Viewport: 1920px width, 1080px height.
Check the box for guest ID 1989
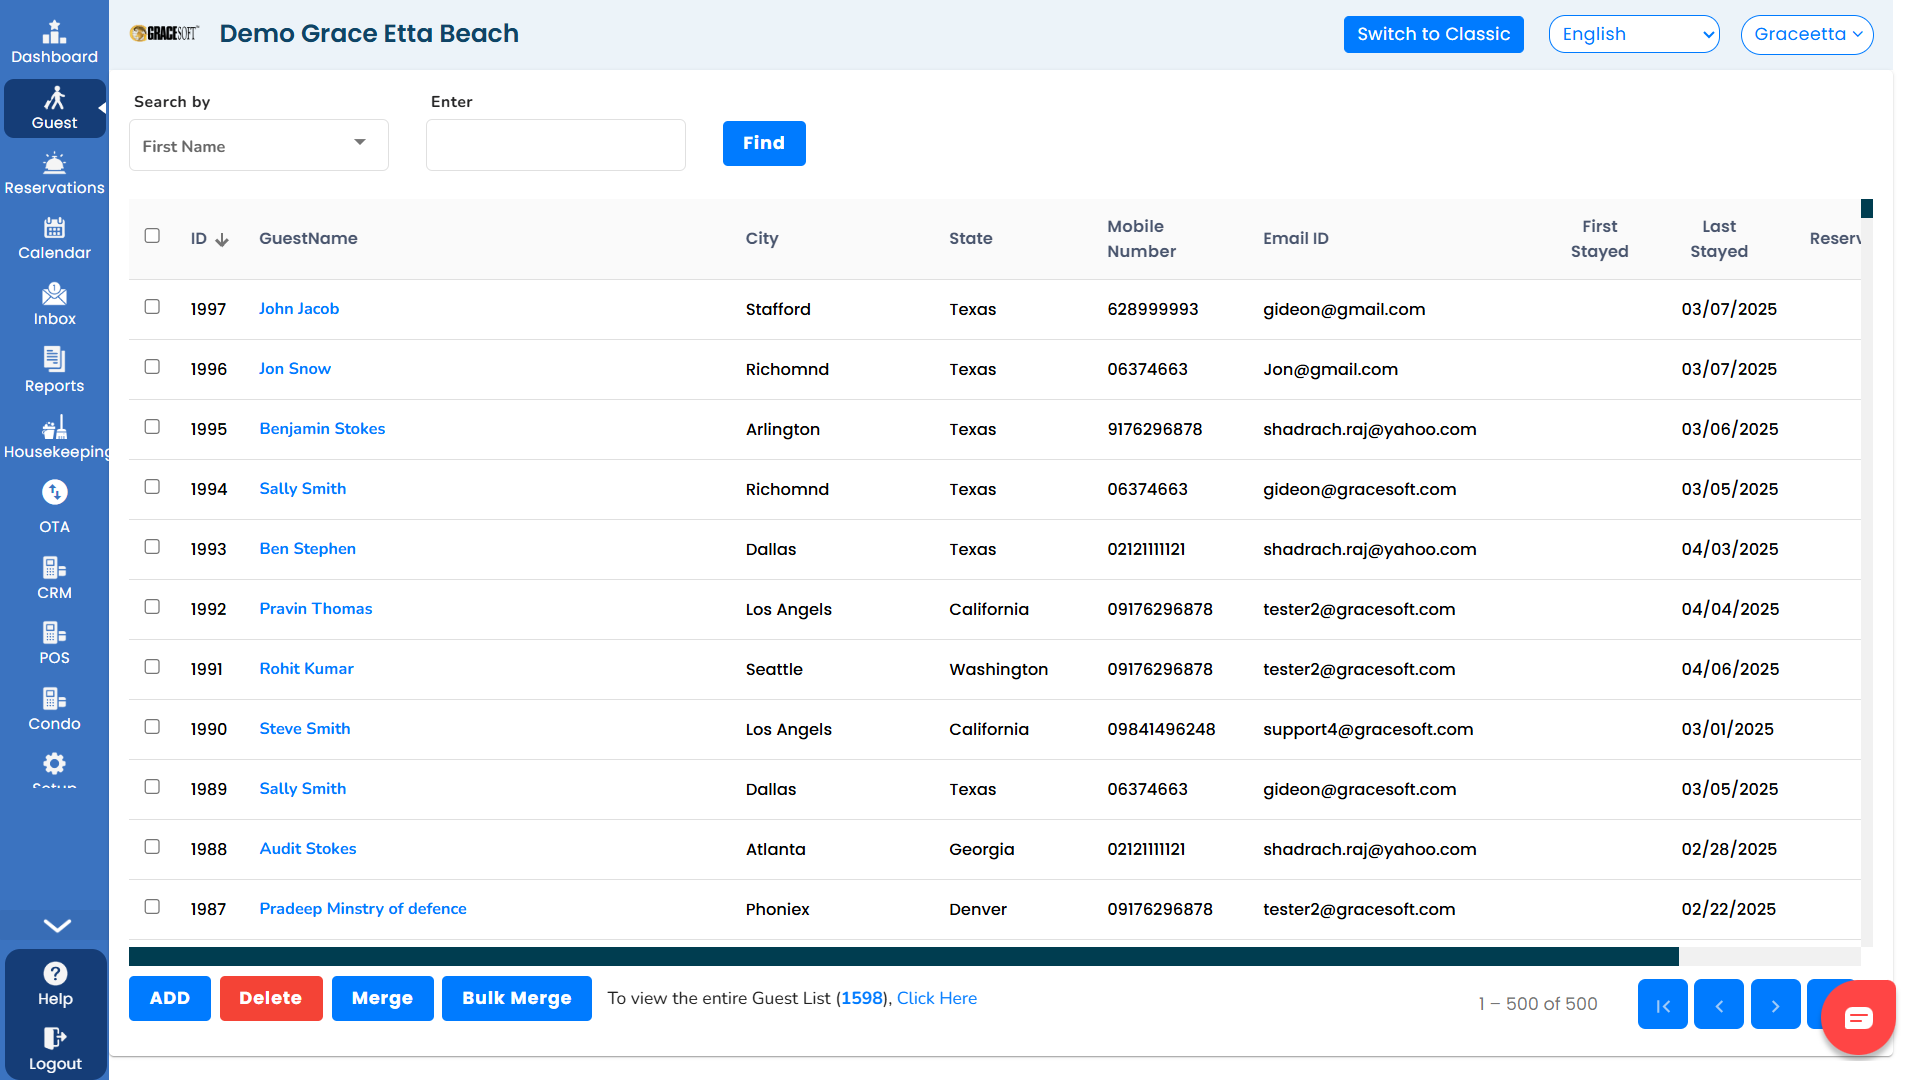point(152,787)
